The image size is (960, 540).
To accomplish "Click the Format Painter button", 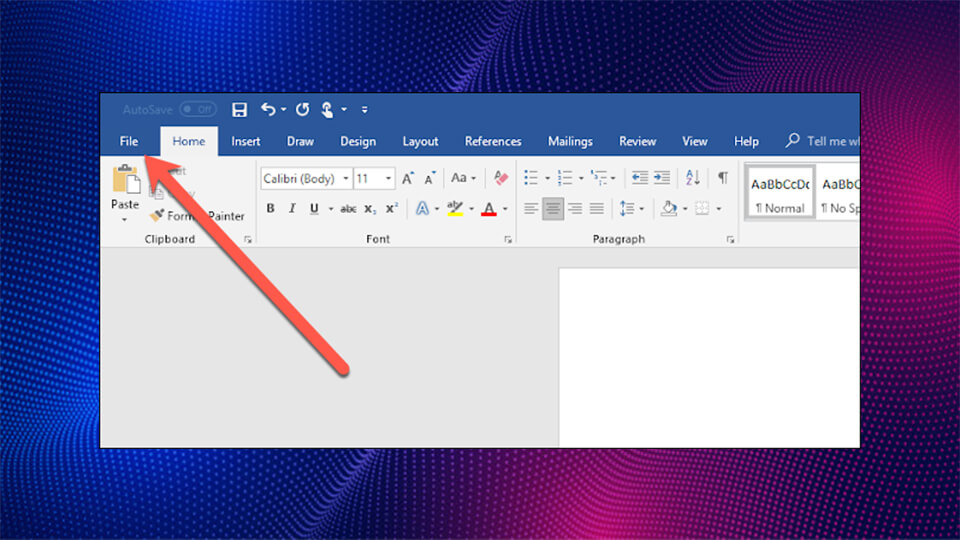I will tap(198, 216).
